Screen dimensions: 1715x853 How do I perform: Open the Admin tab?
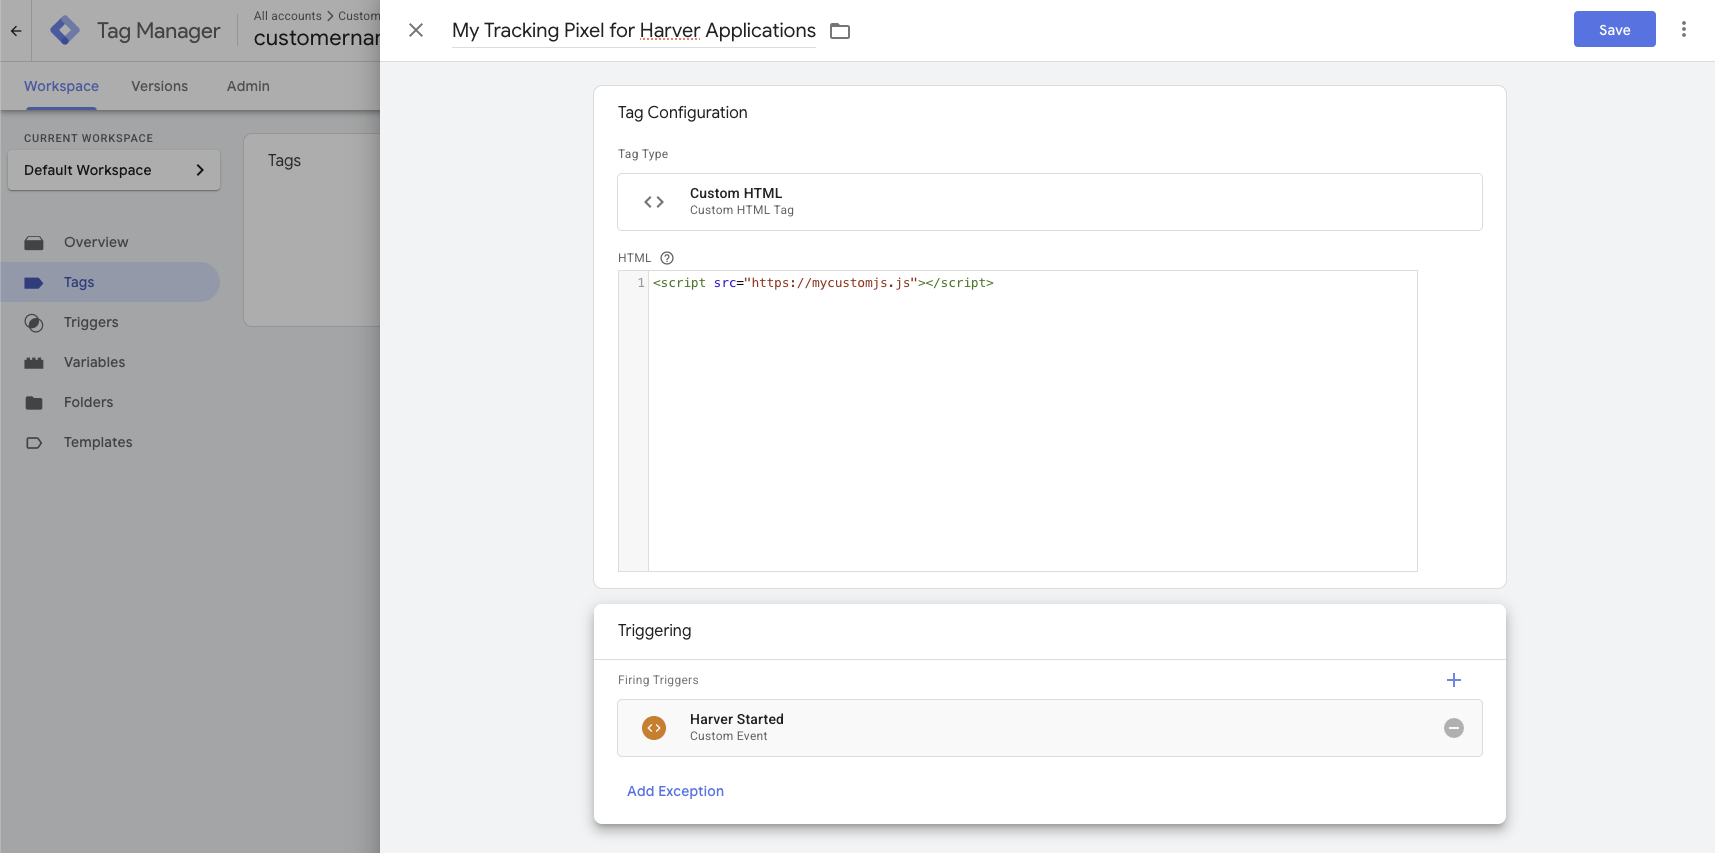click(x=248, y=86)
